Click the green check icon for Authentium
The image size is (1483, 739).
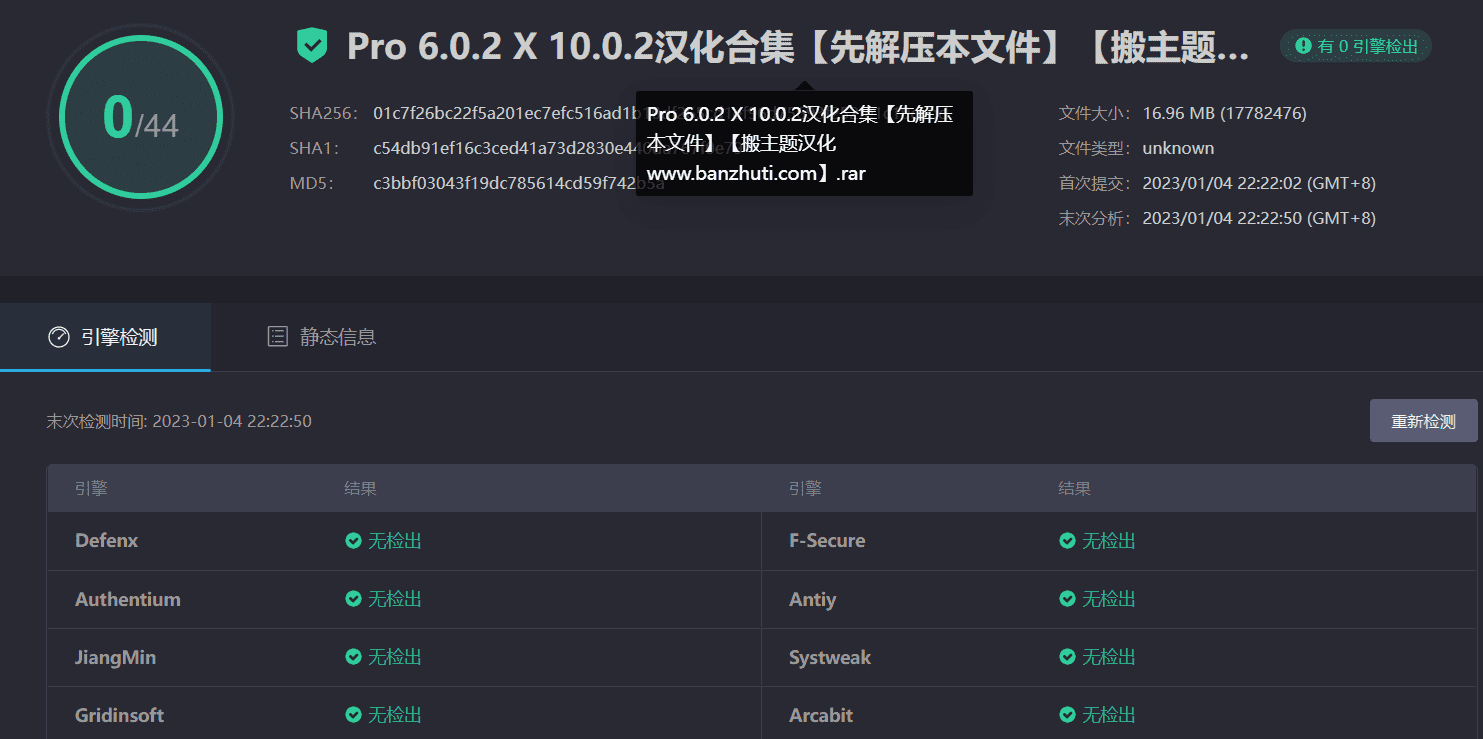click(353, 599)
